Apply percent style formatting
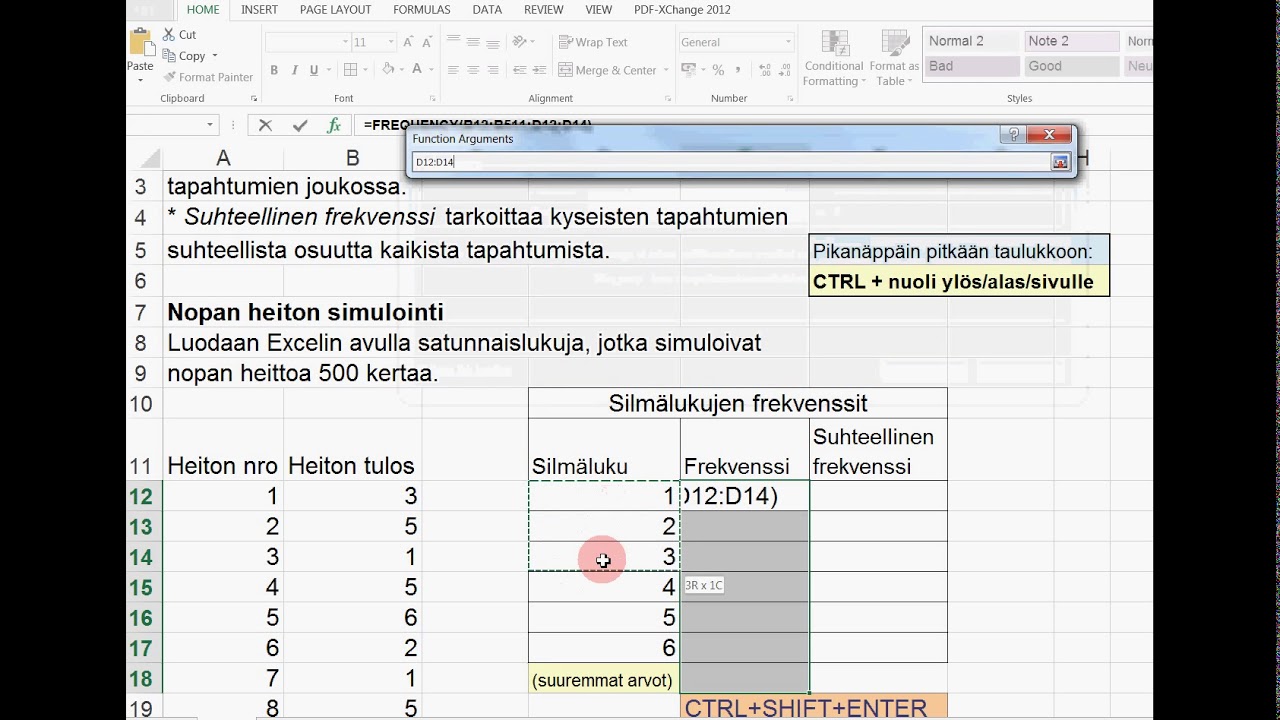1280x720 pixels. coord(718,70)
